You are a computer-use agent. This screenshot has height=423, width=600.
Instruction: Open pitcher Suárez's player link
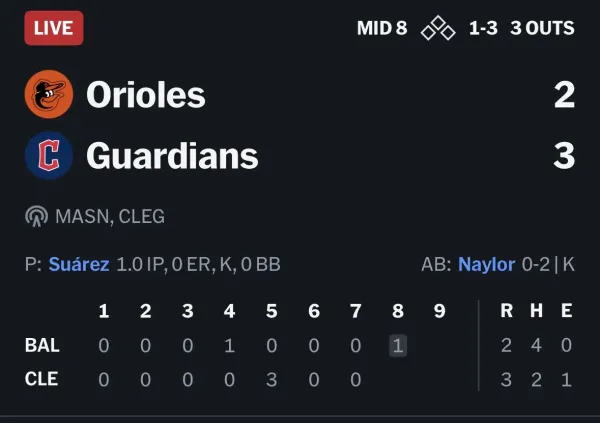(79, 265)
